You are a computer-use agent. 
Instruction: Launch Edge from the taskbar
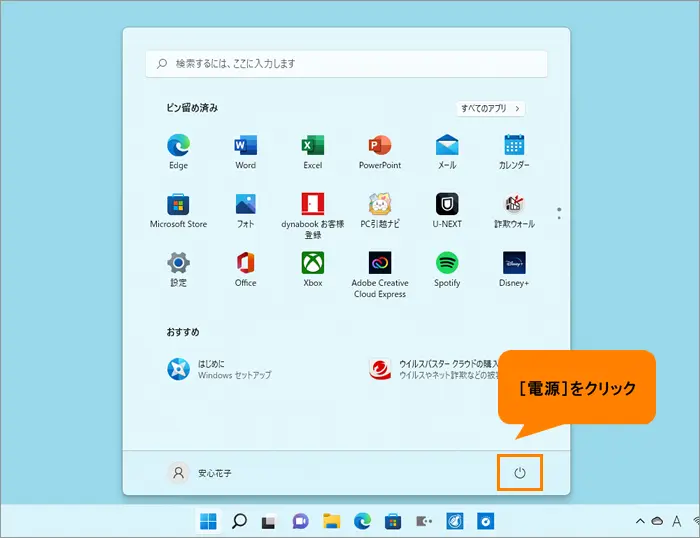pyautogui.click(x=362, y=521)
